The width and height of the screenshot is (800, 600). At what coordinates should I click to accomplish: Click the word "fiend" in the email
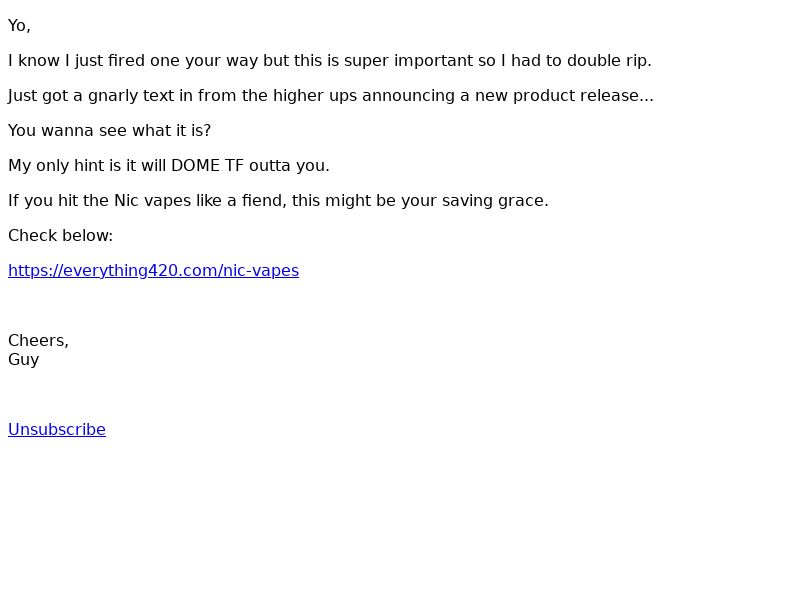tap(261, 201)
